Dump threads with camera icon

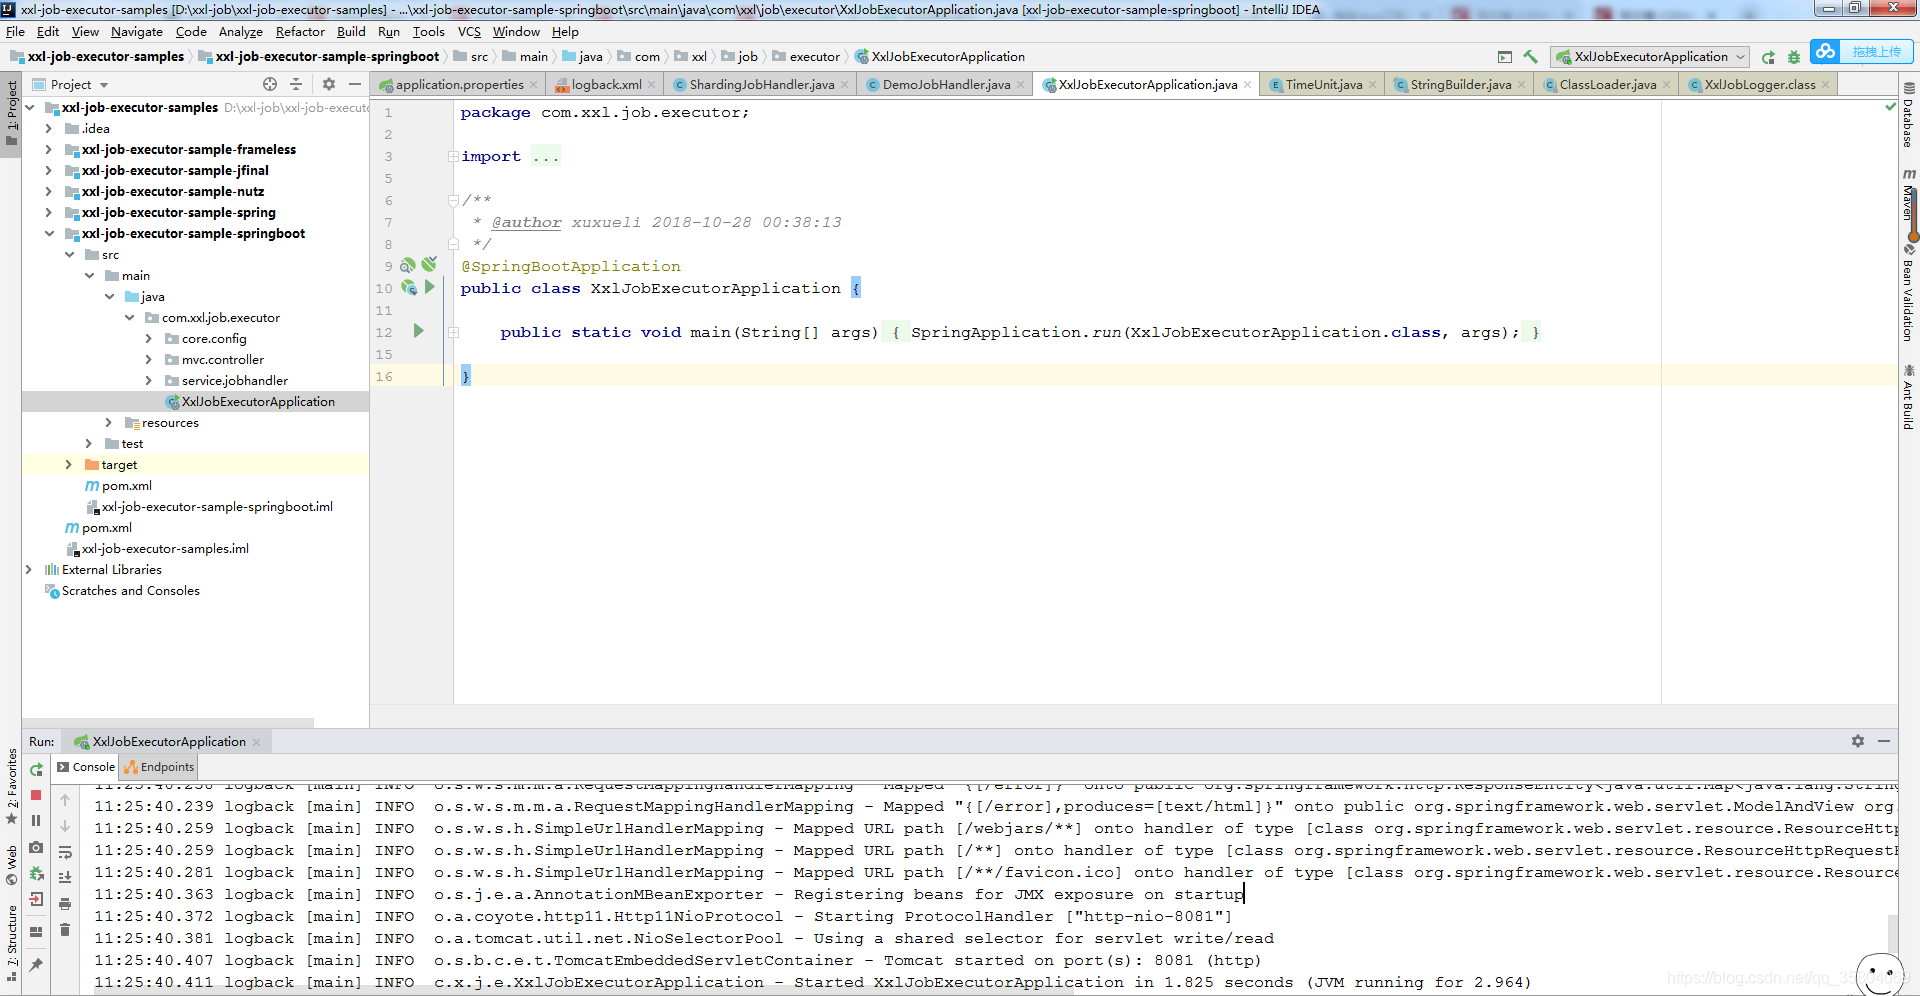point(36,847)
